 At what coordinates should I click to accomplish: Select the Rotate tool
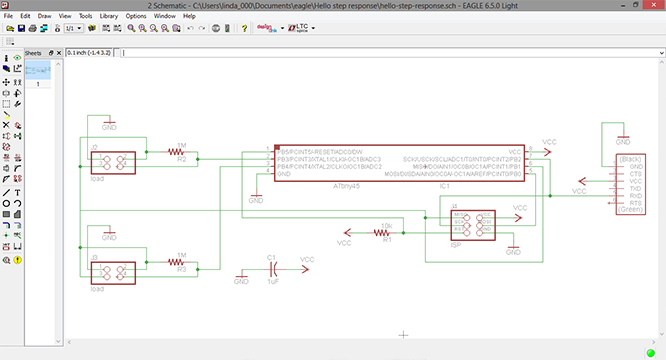click(x=17, y=93)
